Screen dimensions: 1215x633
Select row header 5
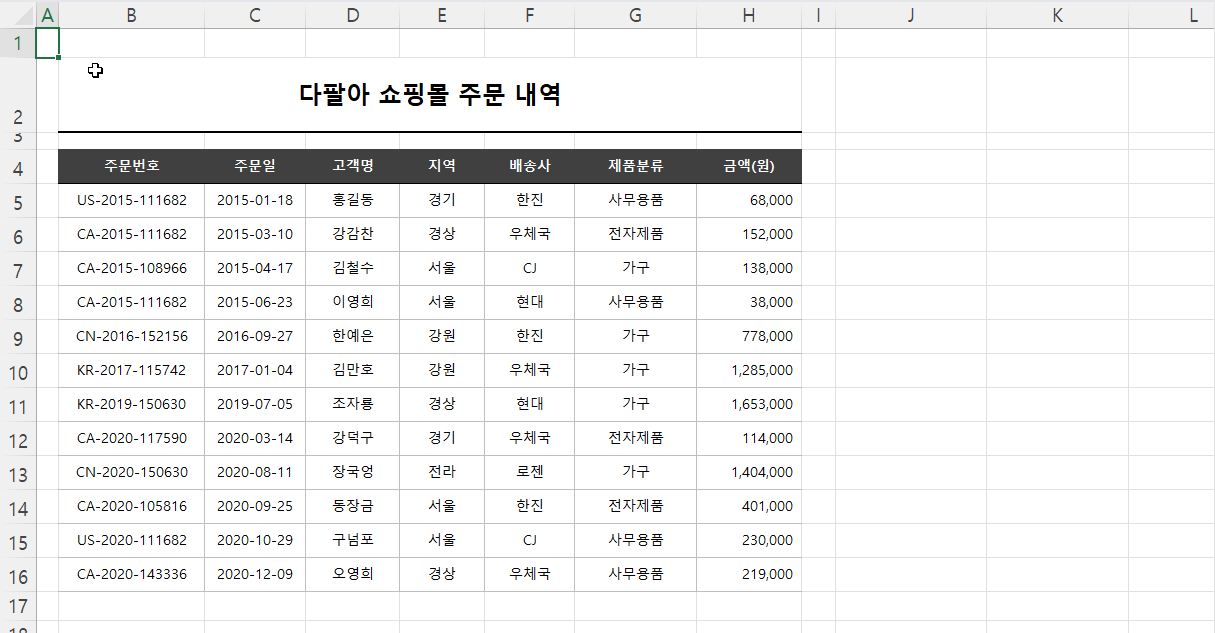pyautogui.click(x=17, y=200)
